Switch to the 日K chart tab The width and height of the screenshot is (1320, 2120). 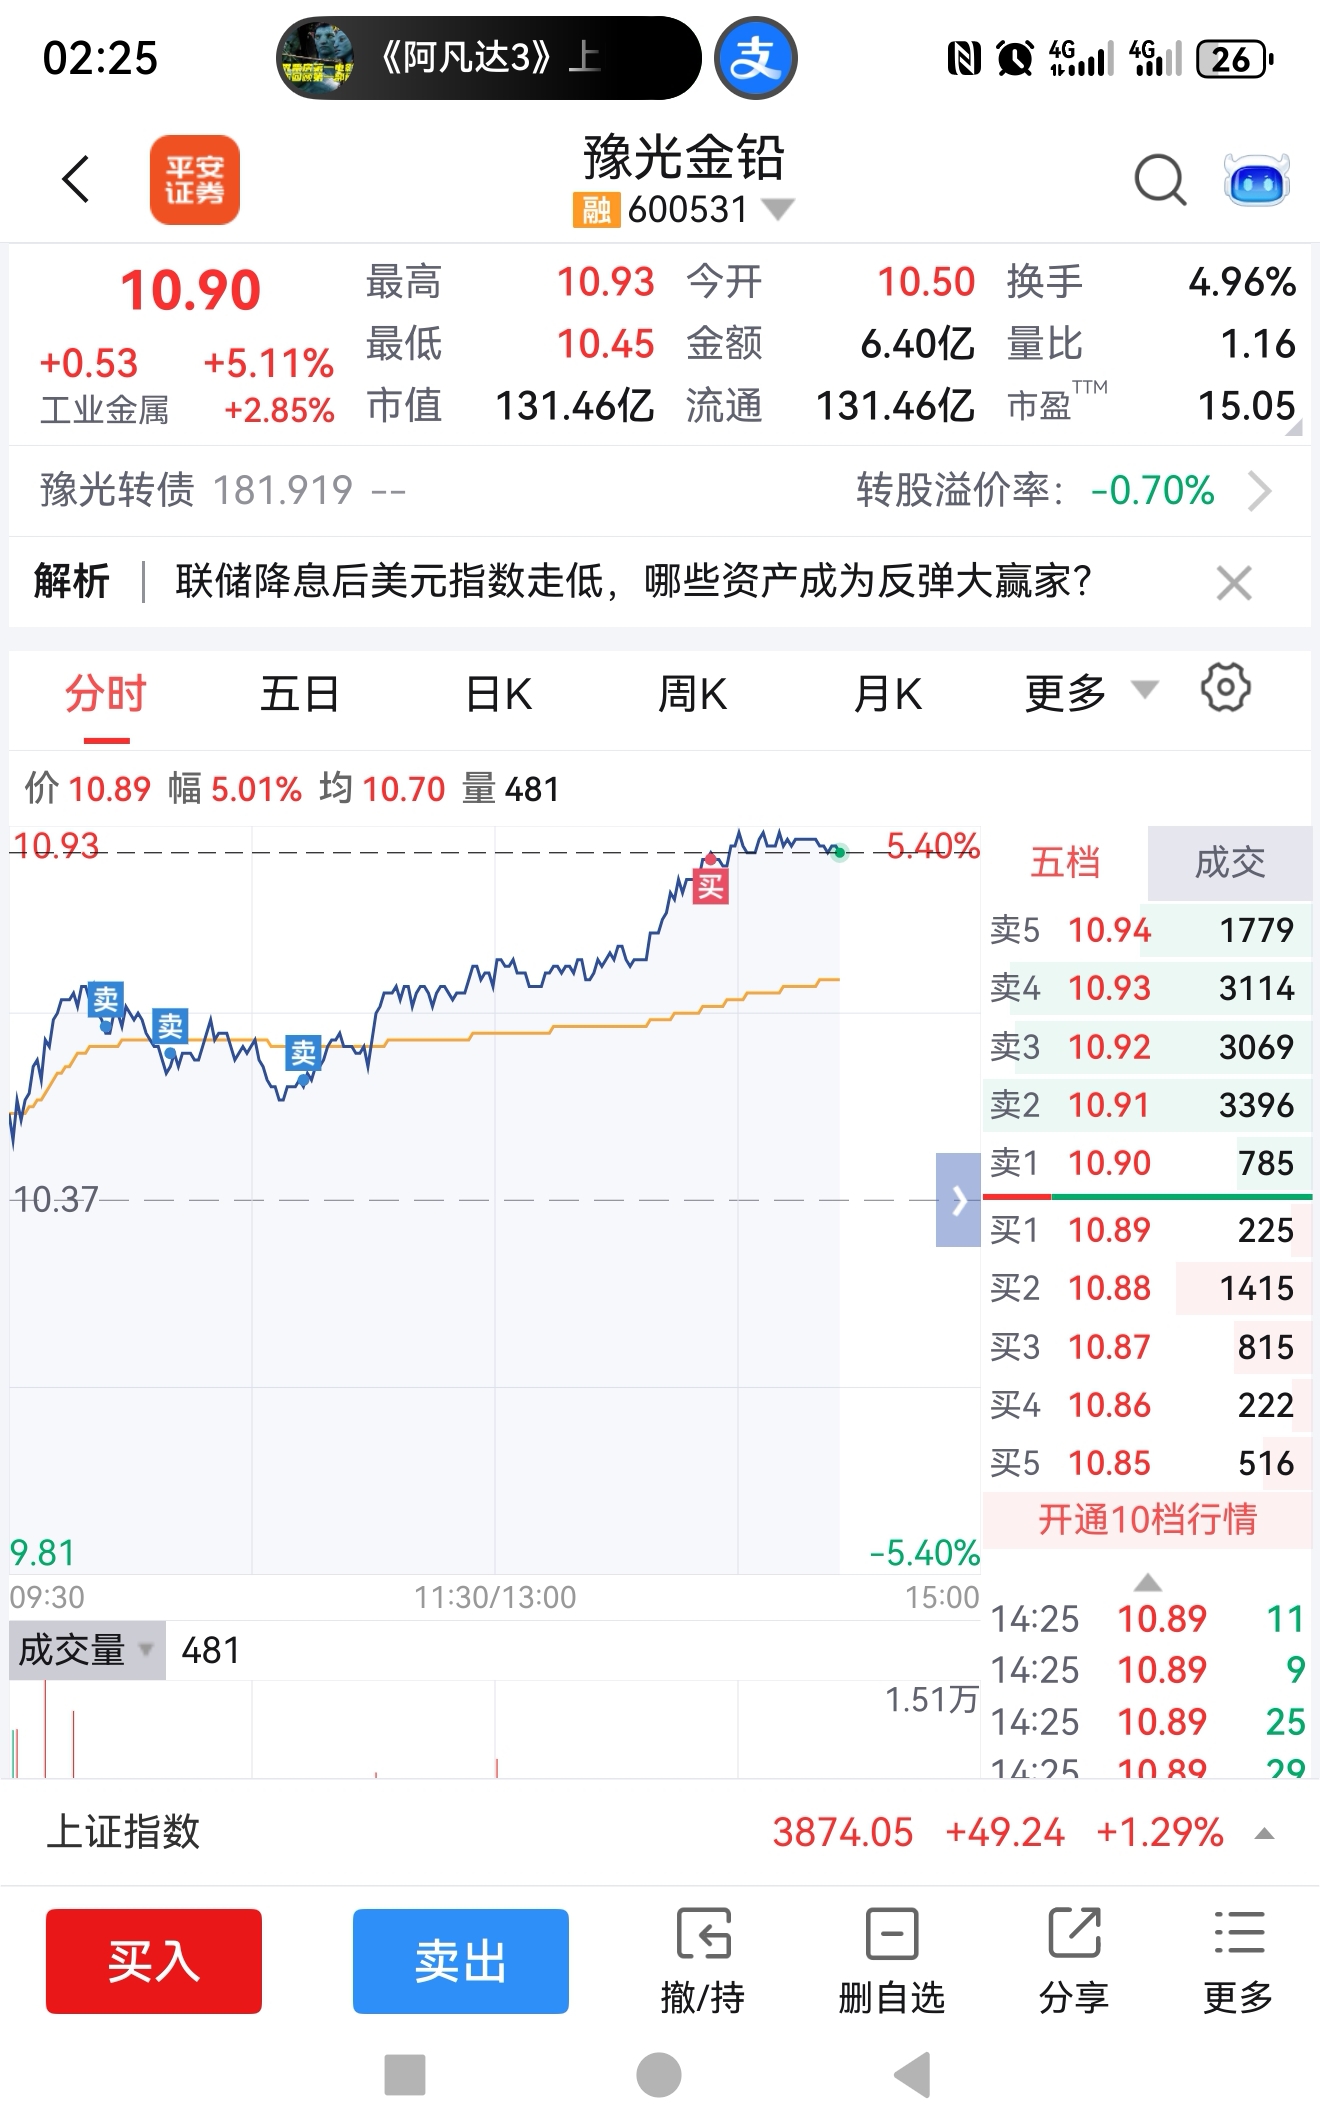tap(499, 693)
